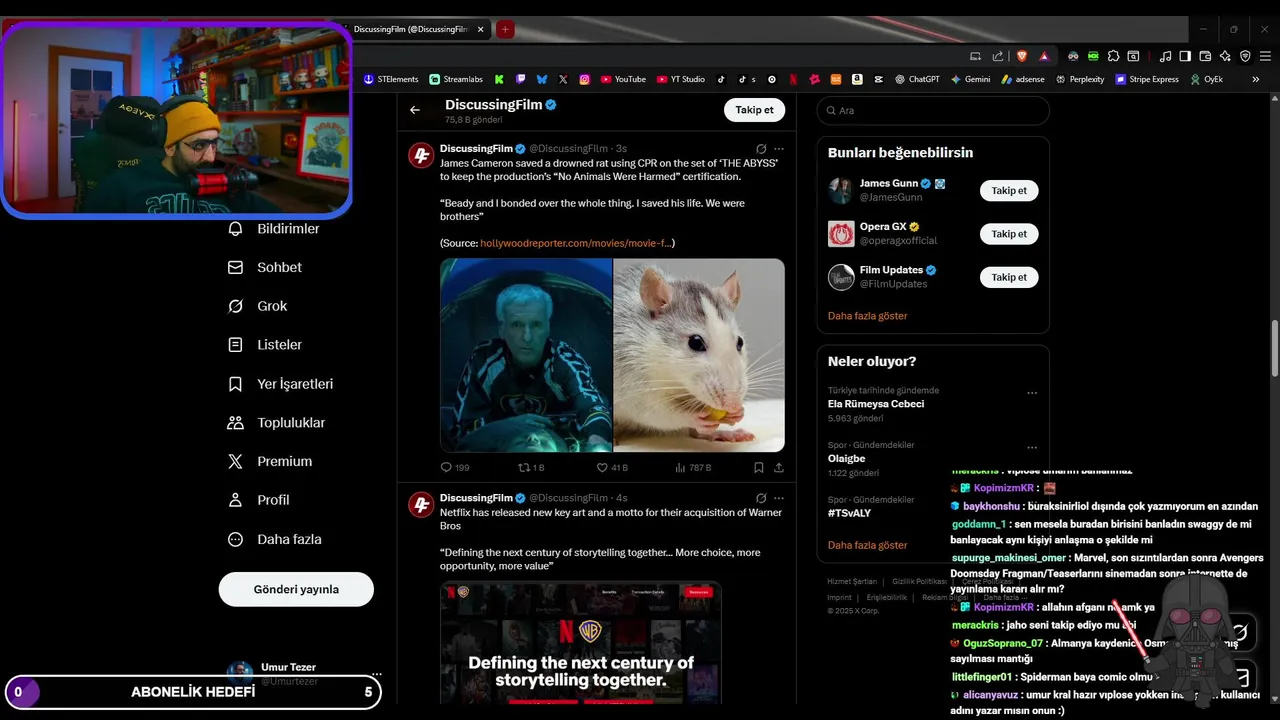Open options for Ela Rümeysa Cebeci trend
Viewport: 1280px width, 720px height.
tap(1032, 393)
